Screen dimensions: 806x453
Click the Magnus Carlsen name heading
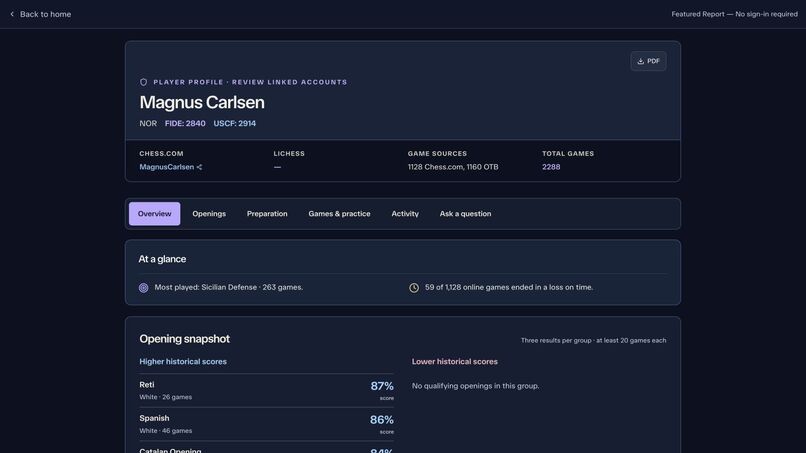coord(202,102)
